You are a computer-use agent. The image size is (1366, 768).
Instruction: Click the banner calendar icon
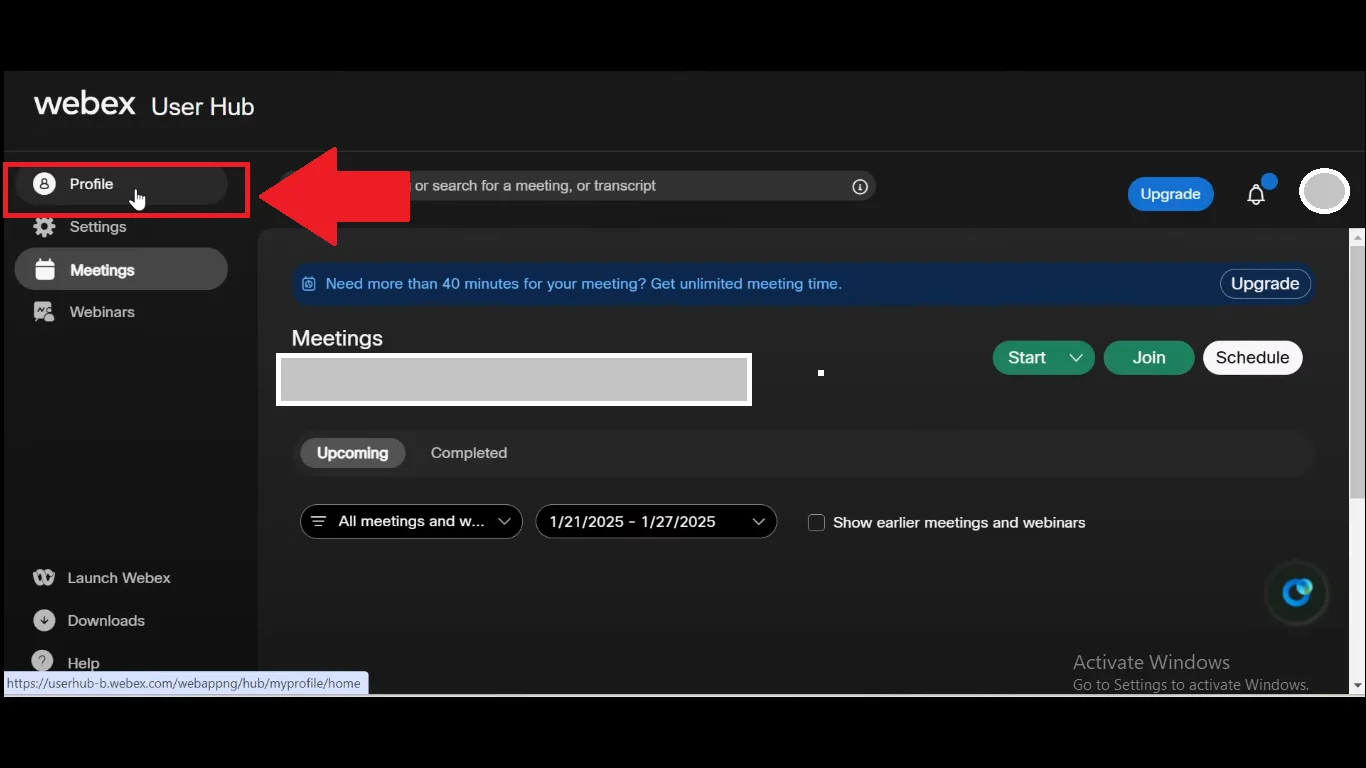pyautogui.click(x=309, y=284)
